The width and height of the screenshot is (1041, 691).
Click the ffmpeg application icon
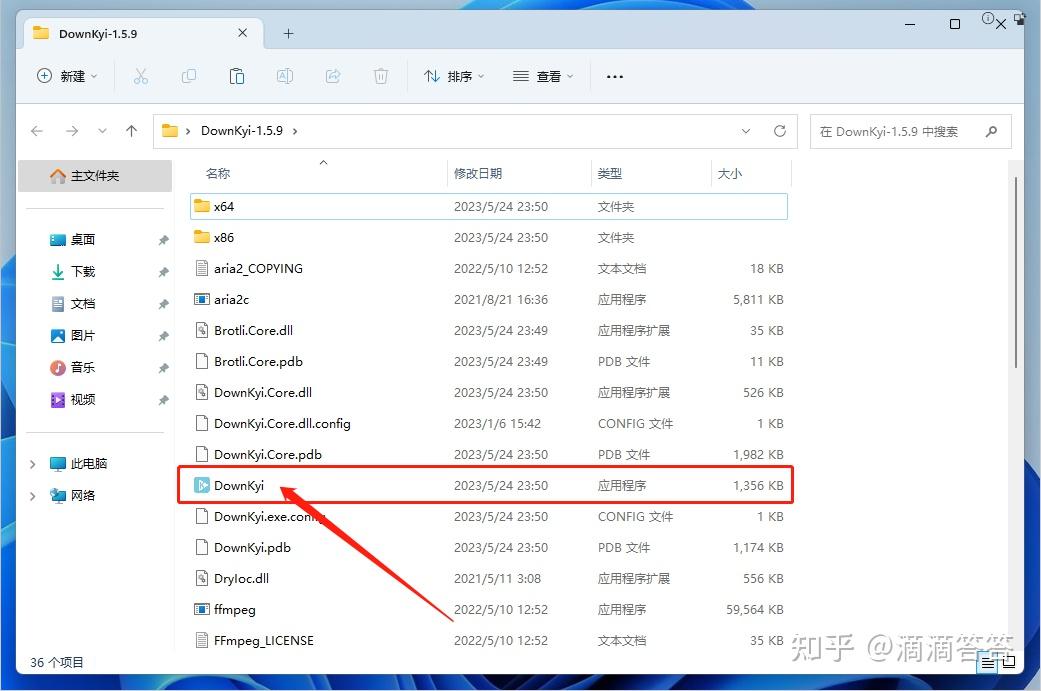202,609
